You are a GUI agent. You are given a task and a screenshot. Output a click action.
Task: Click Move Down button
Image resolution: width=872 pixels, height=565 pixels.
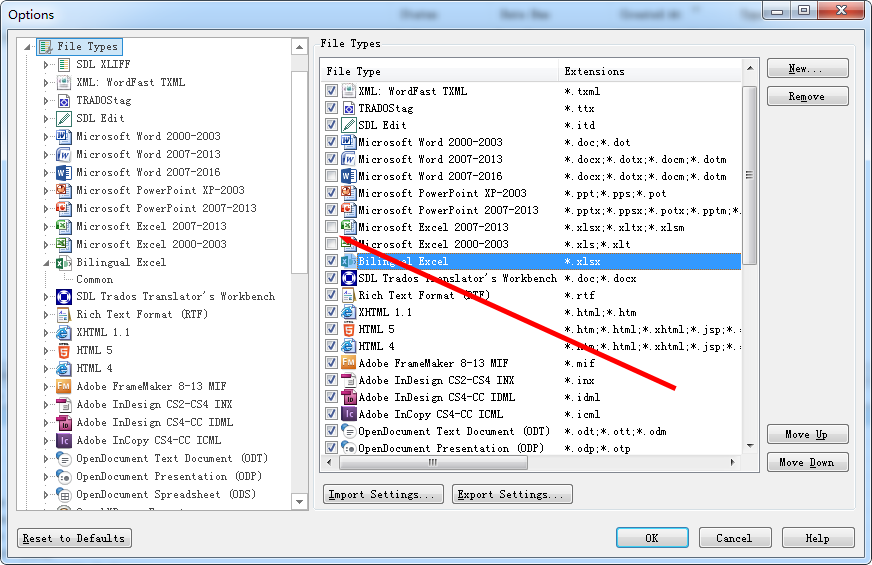click(x=807, y=462)
